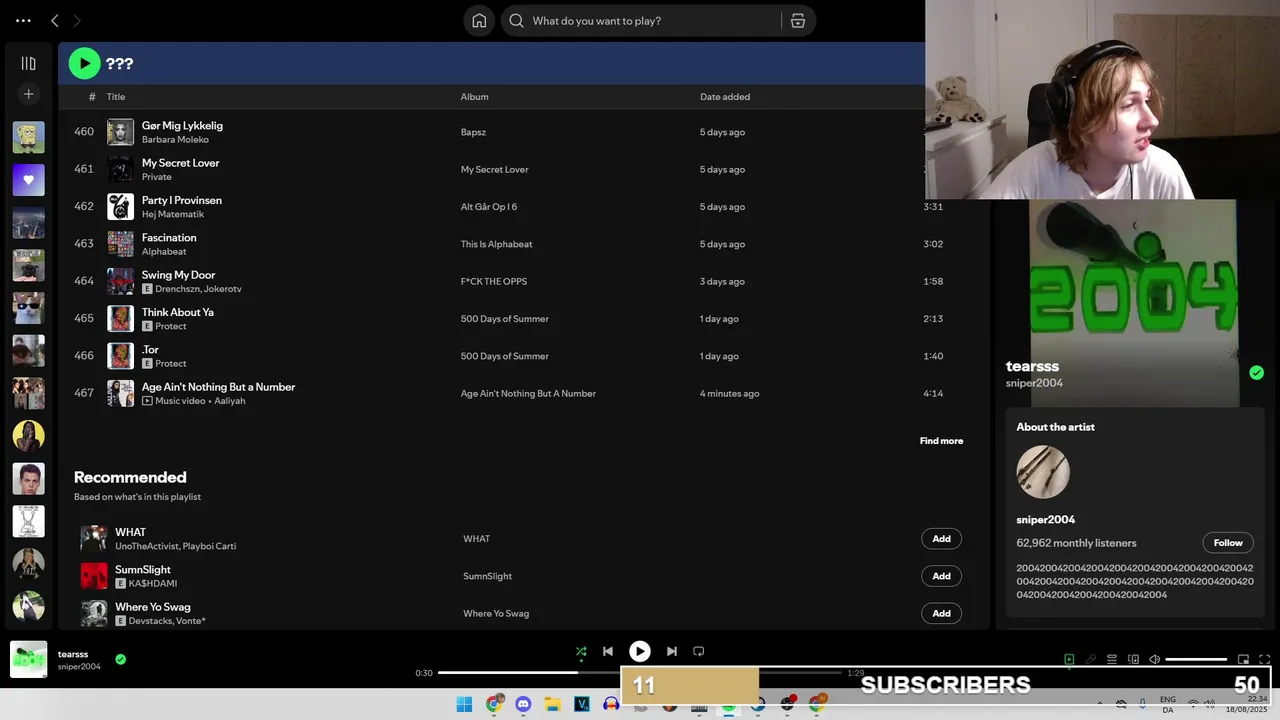
Task: Toggle the Now Playing view
Action: [1069, 659]
